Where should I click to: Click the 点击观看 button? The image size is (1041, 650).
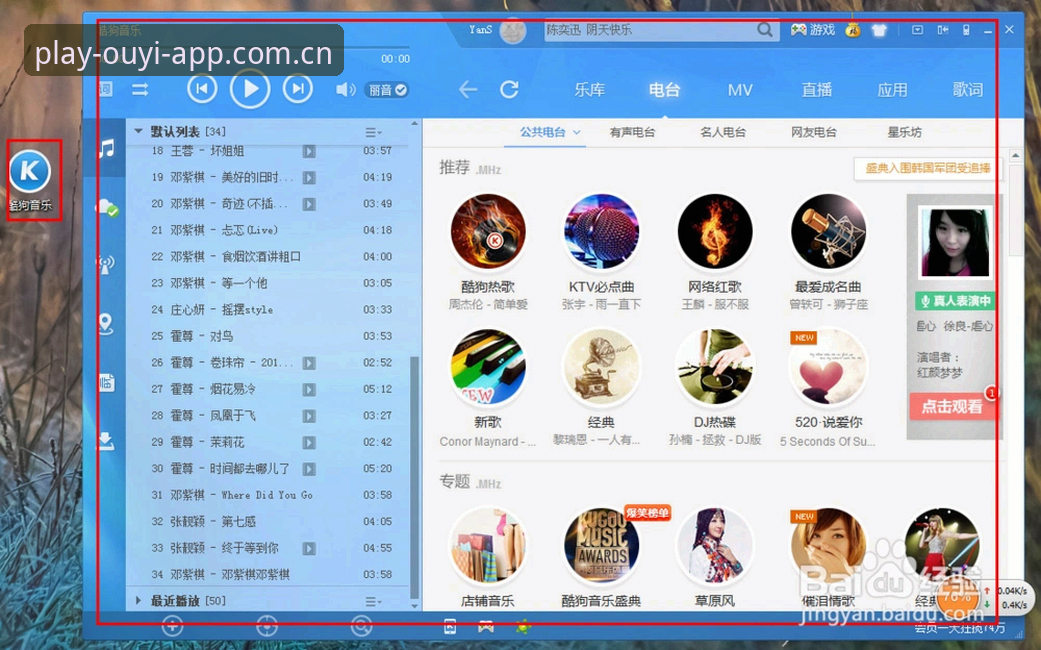point(952,406)
